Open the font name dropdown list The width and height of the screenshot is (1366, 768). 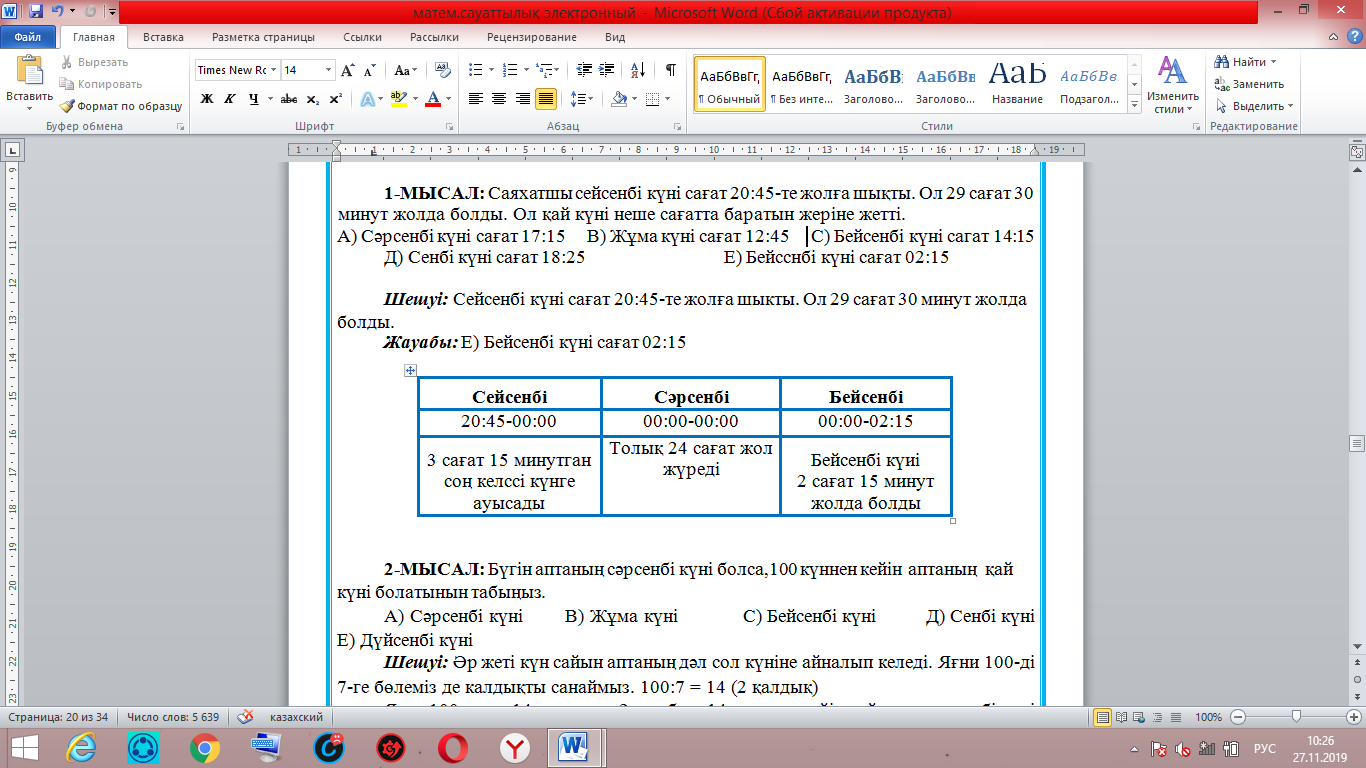[x=273, y=70]
